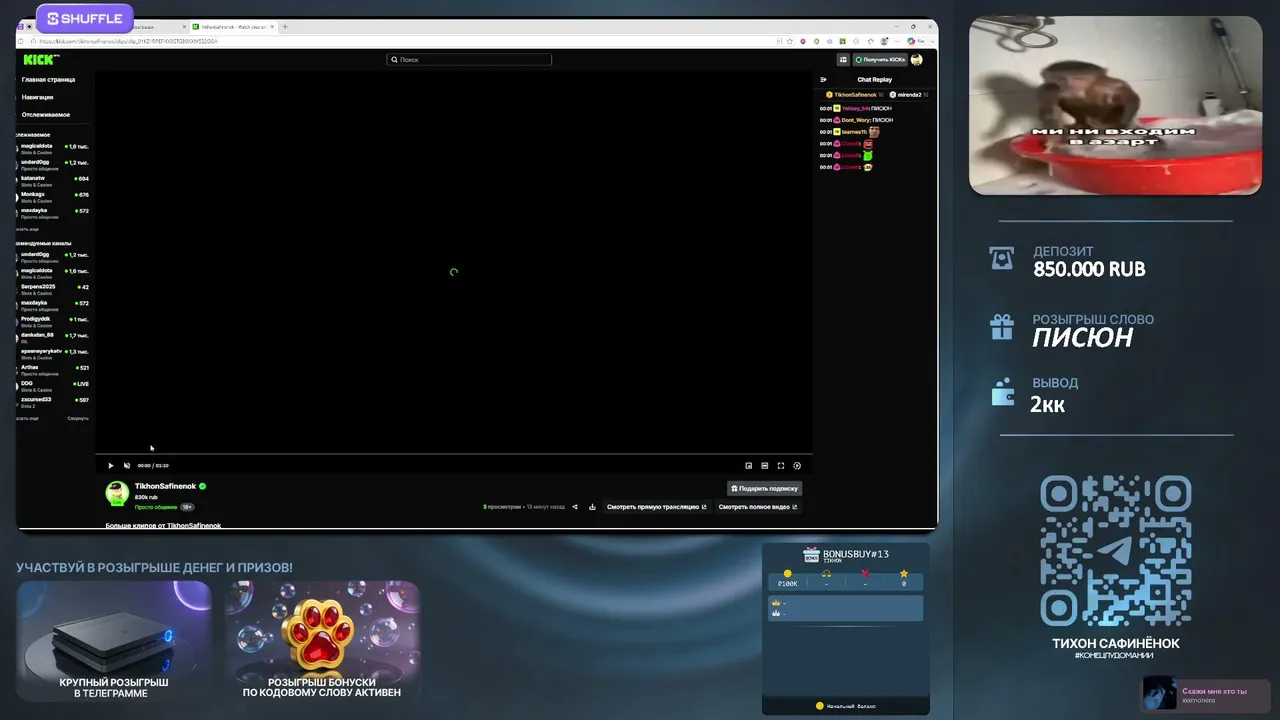Open a new browser tab

tap(285, 27)
